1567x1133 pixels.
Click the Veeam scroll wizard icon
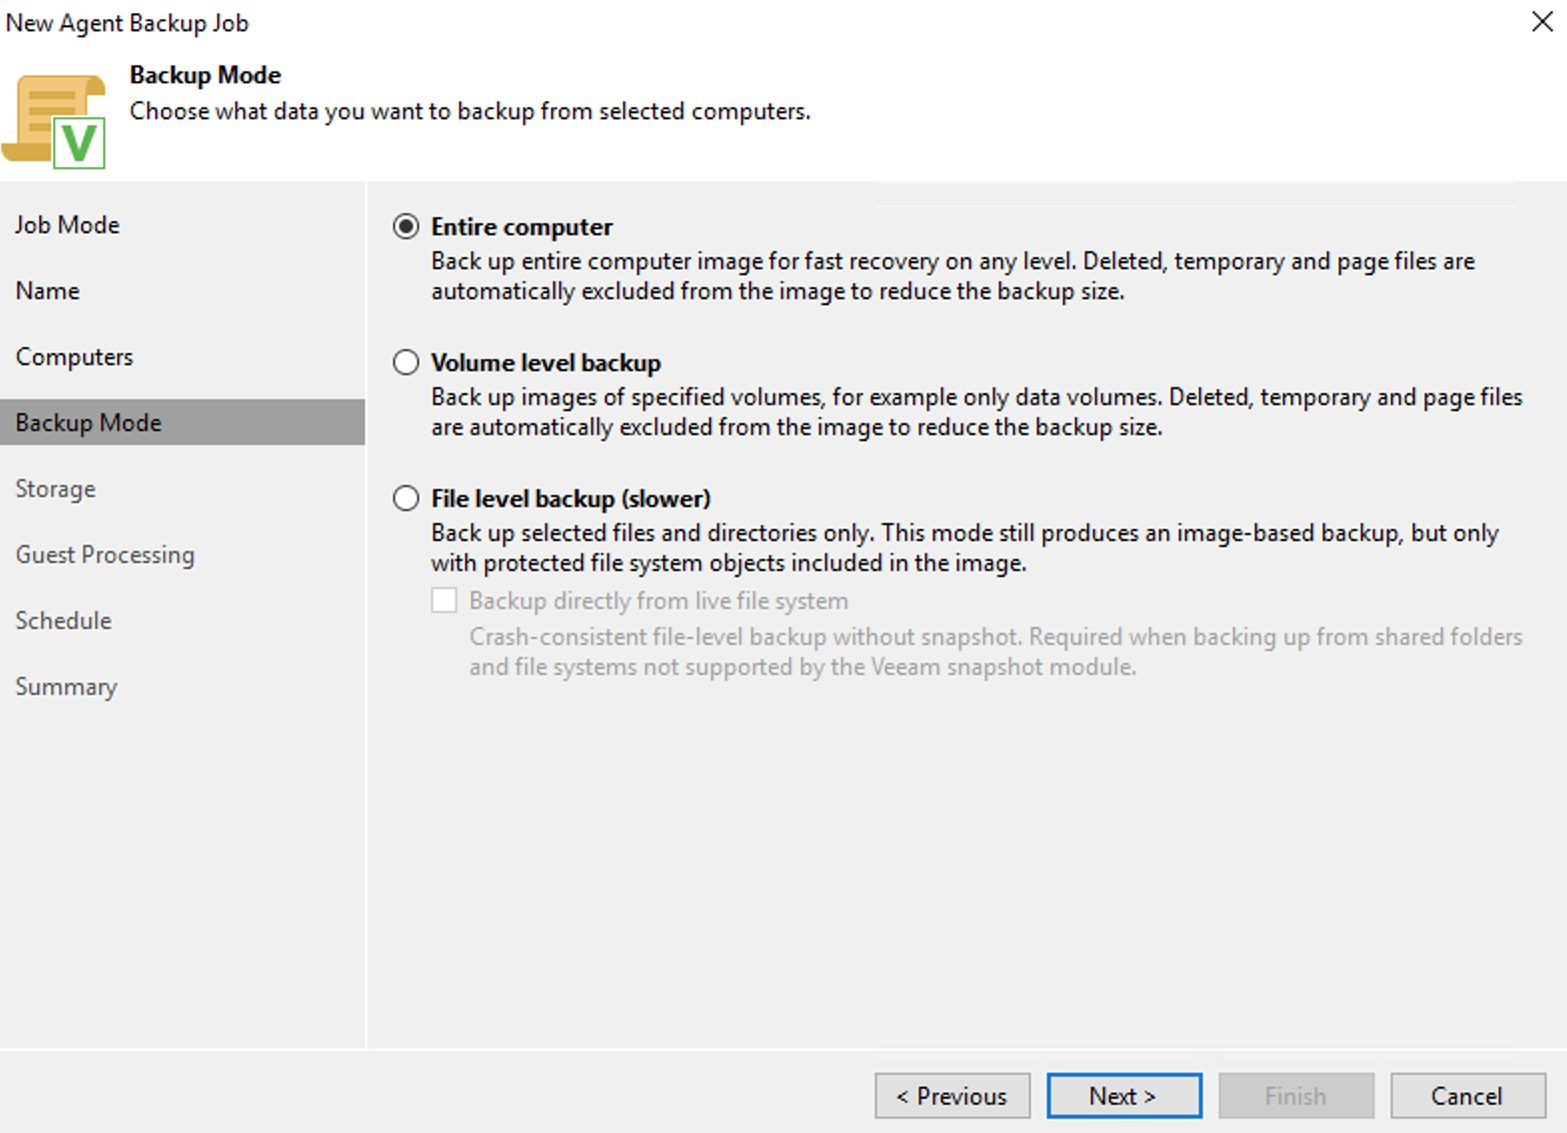click(x=55, y=121)
